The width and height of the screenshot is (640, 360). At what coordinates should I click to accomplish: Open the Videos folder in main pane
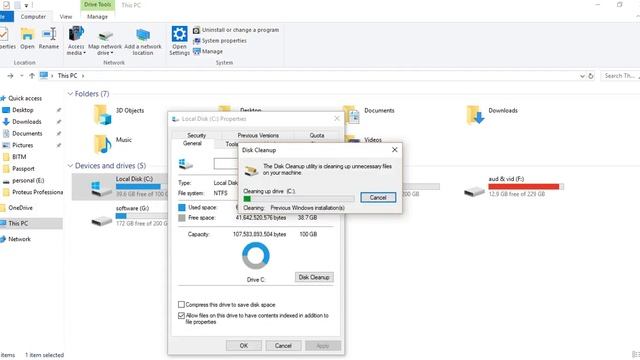pos(363,141)
